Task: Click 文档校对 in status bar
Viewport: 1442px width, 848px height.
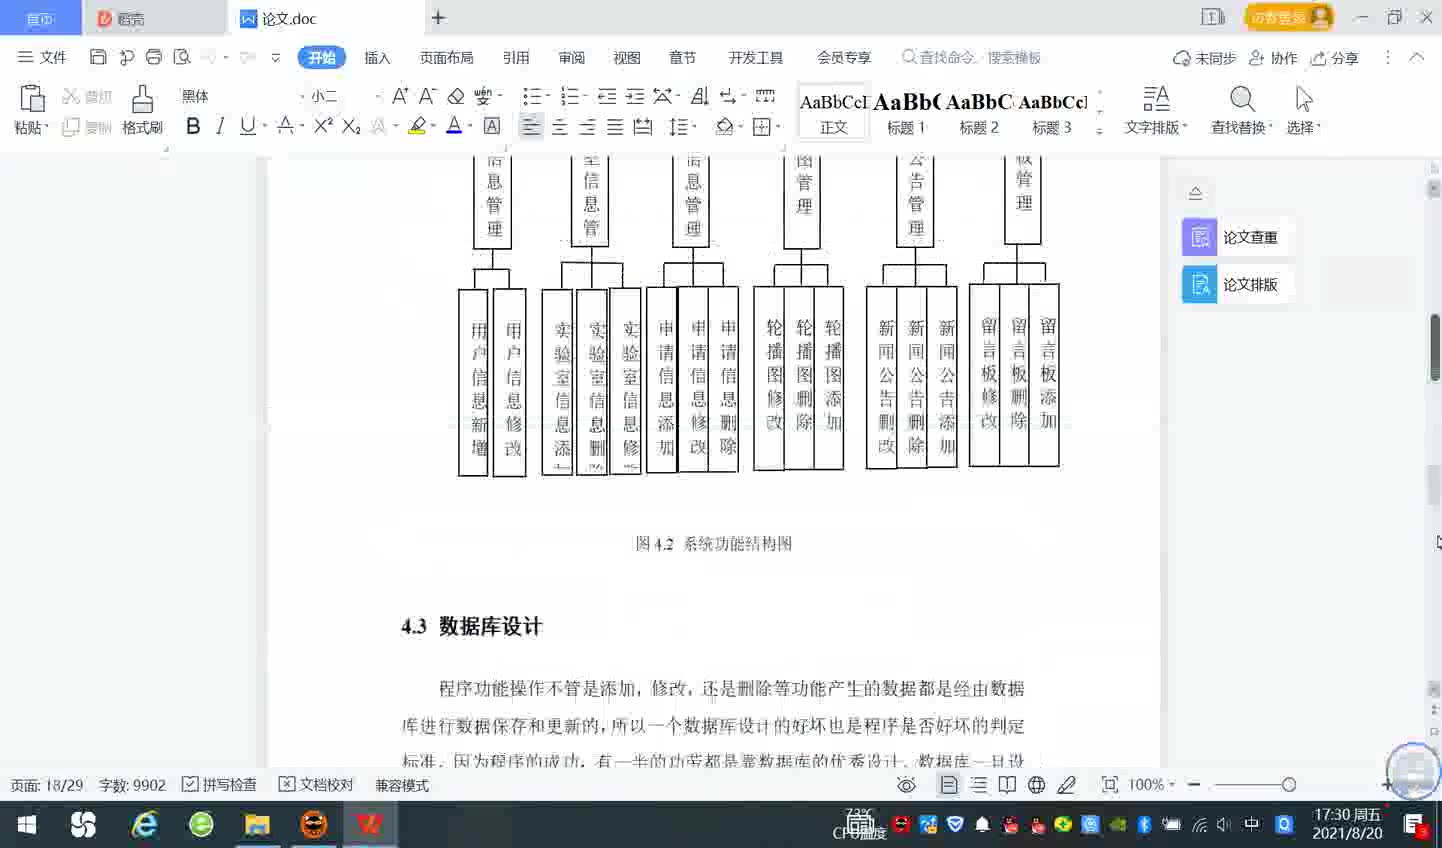Action: tap(316, 785)
